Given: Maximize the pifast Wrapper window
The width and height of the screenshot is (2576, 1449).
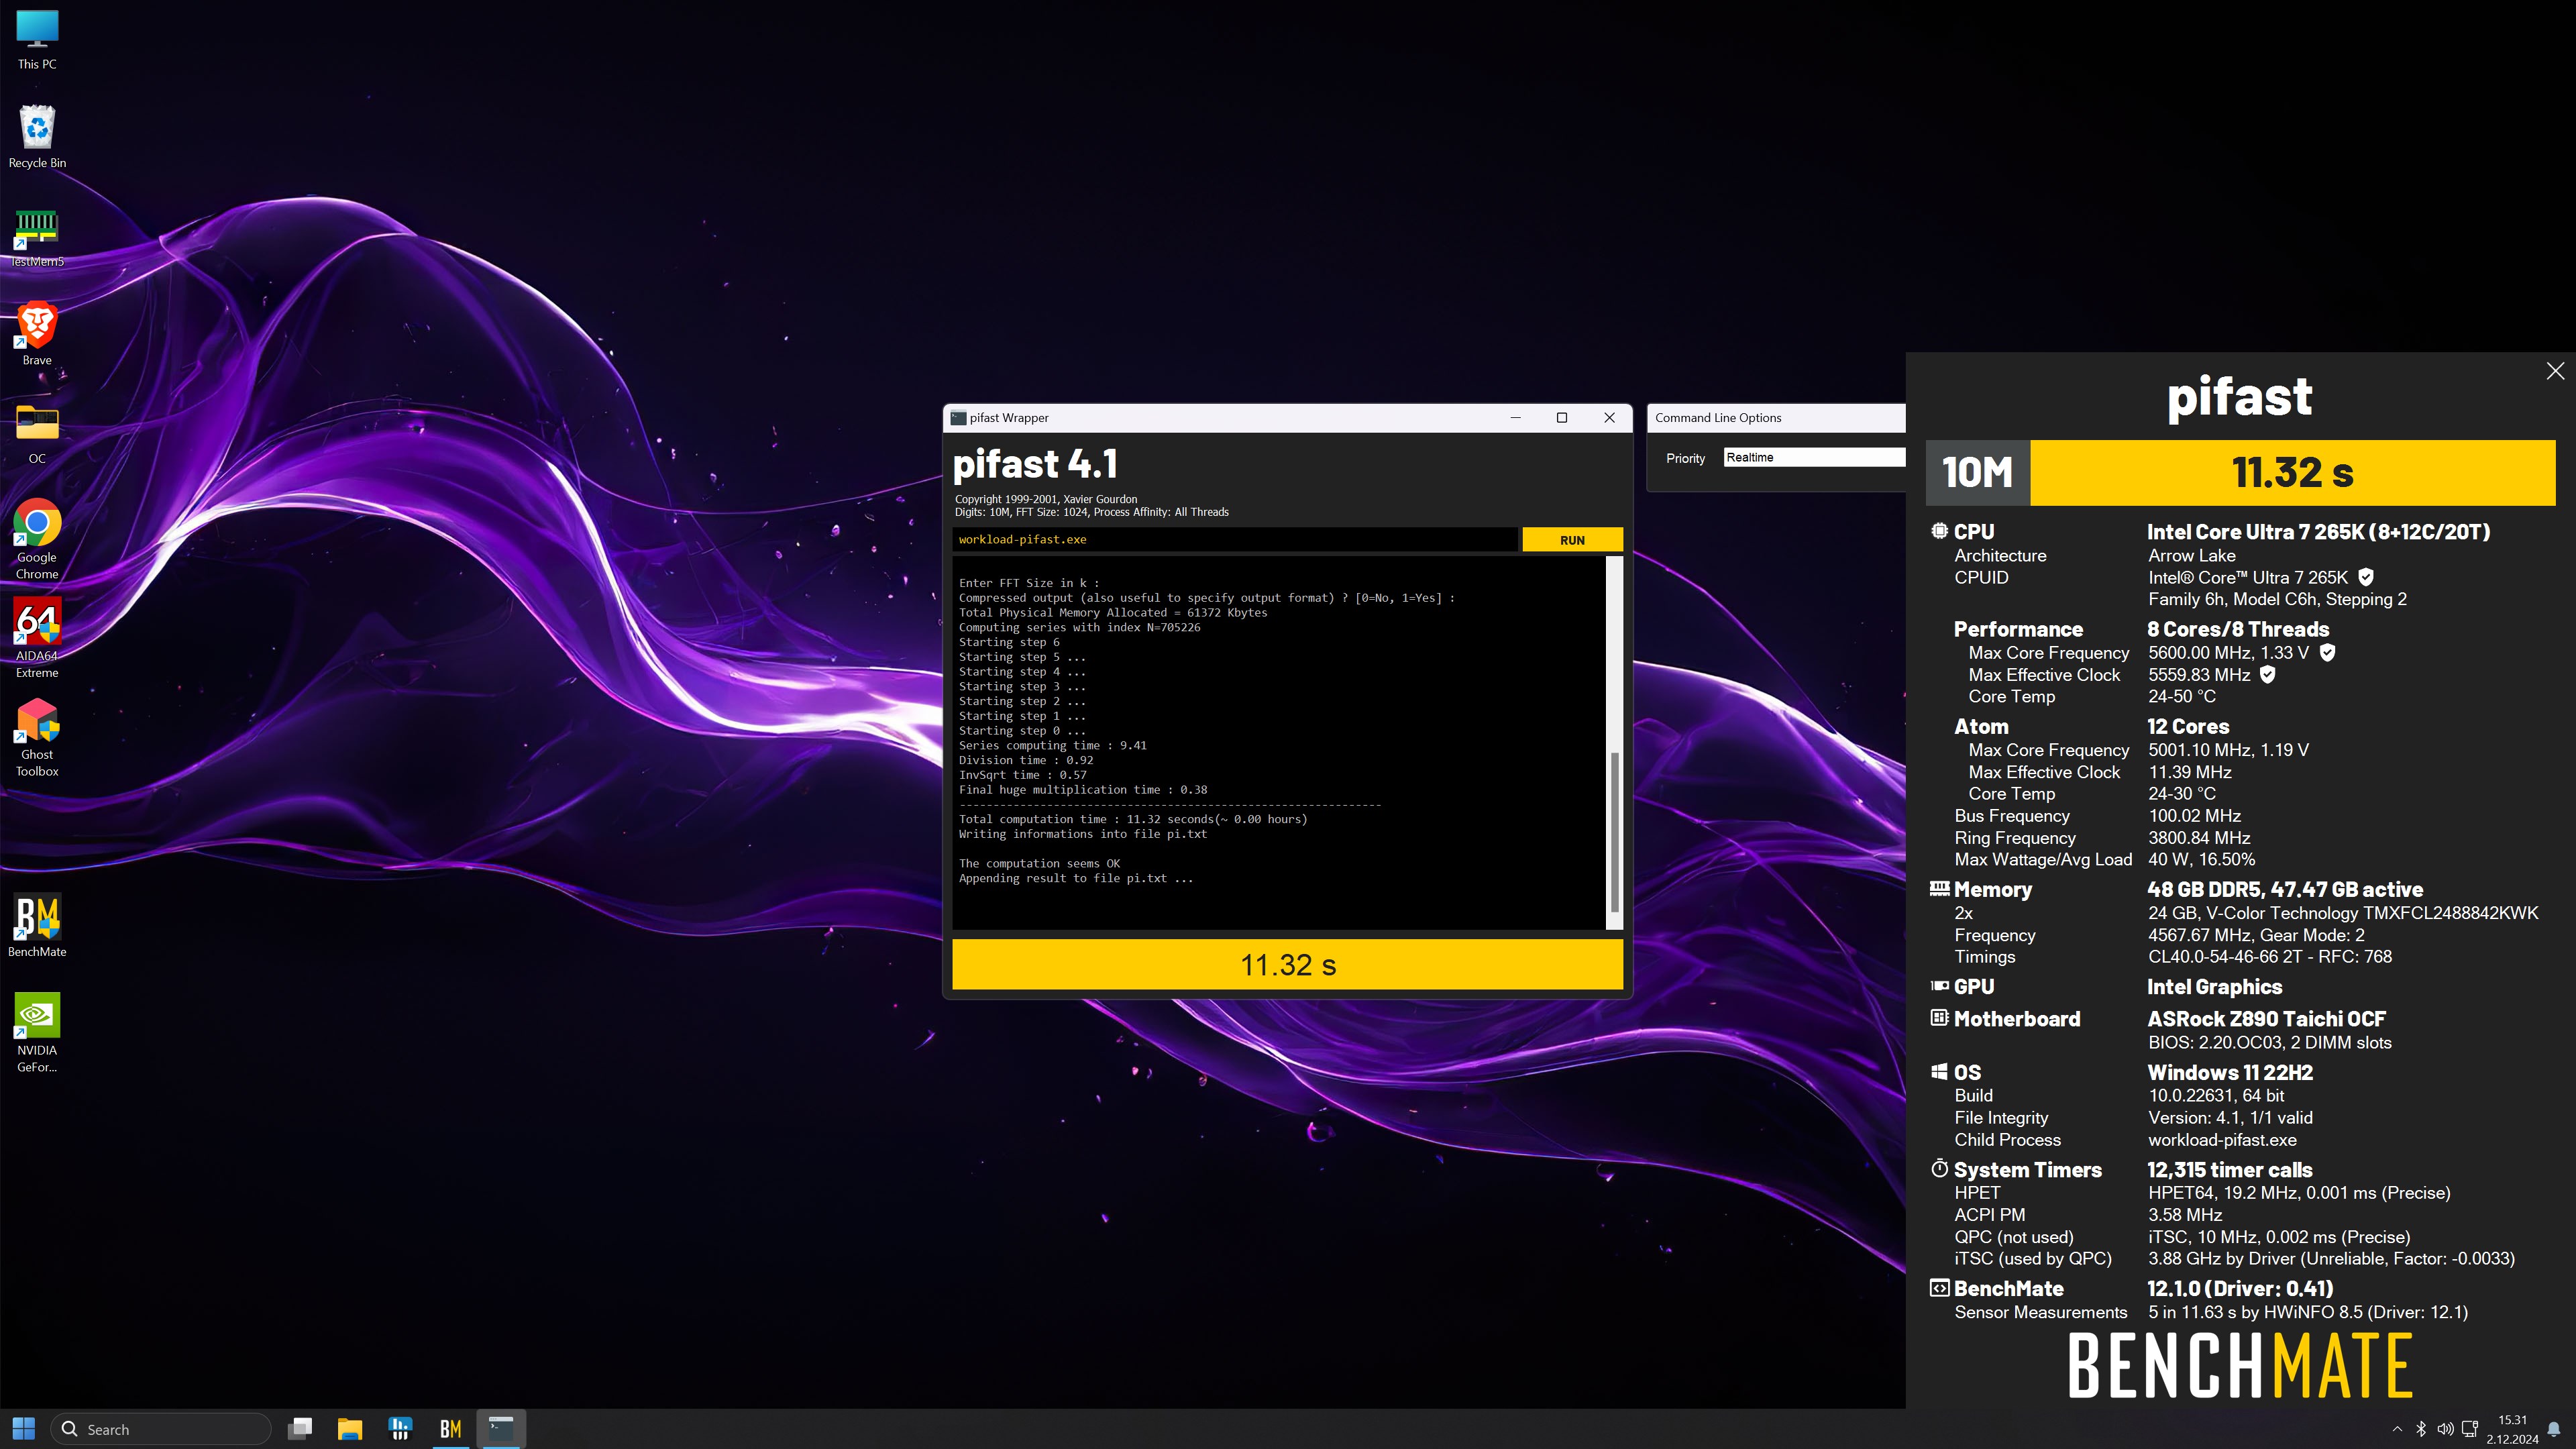Looking at the screenshot, I should tap(1562, 418).
